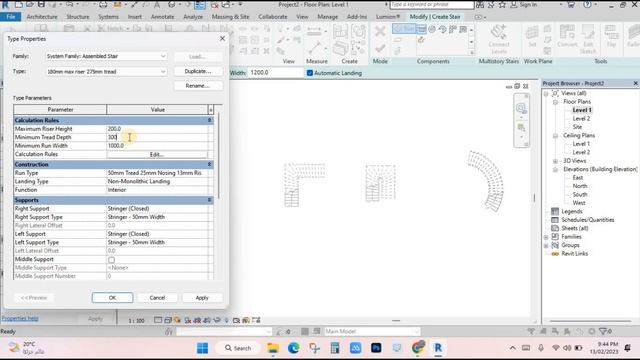Click the Project Browser horizontal scrollbar
This screenshot has width=640, height=360.
590,321
